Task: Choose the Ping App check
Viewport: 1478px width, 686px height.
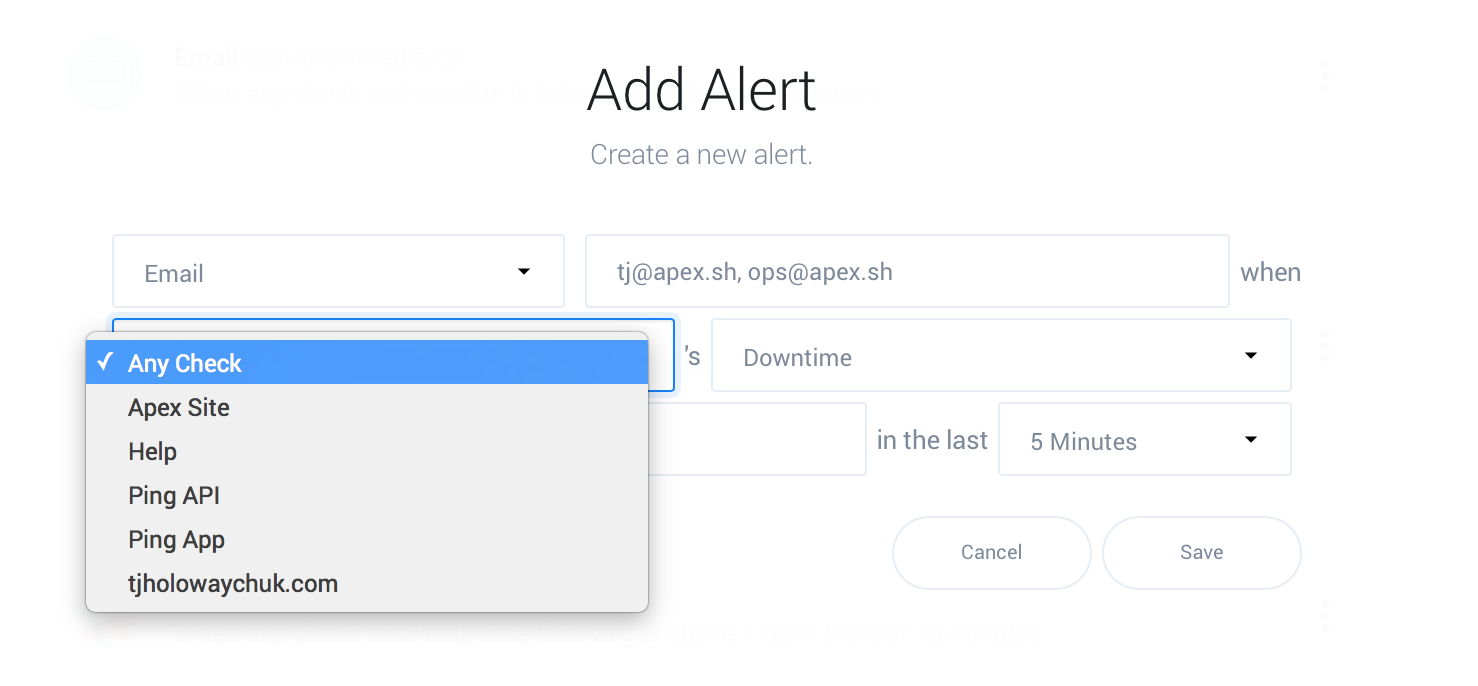Action: (x=177, y=539)
